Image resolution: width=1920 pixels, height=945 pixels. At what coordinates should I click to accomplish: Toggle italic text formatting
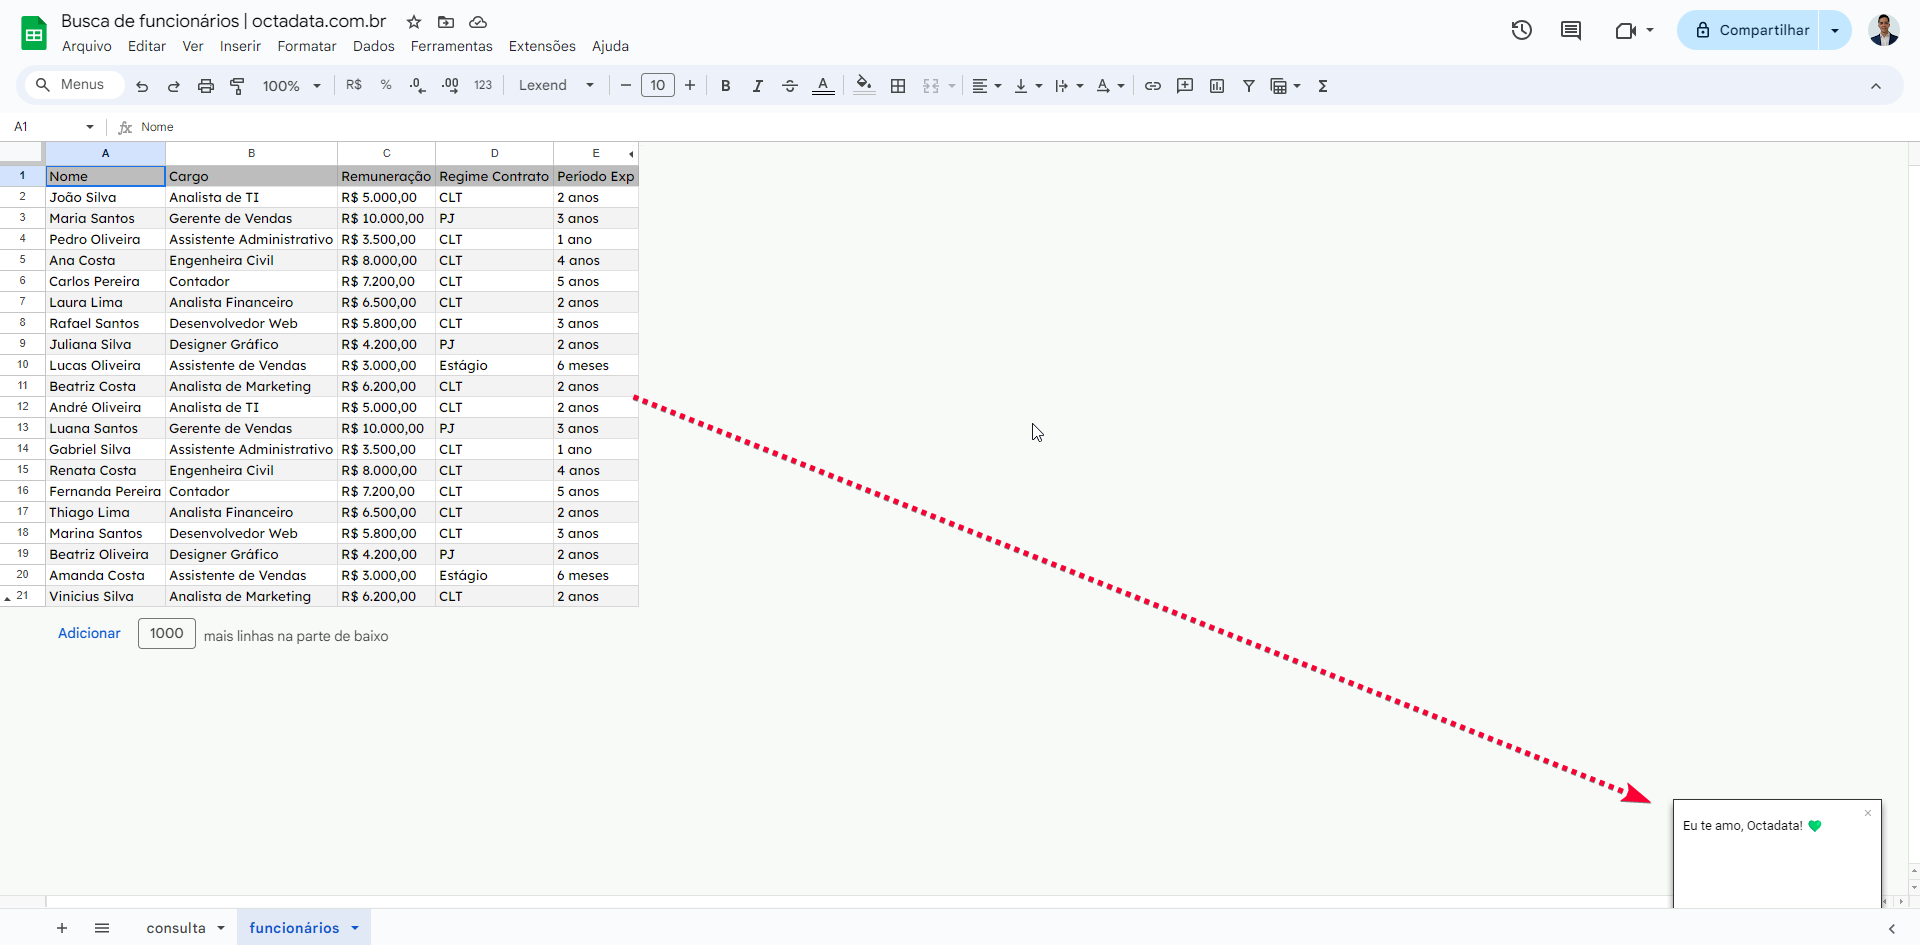(758, 86)
